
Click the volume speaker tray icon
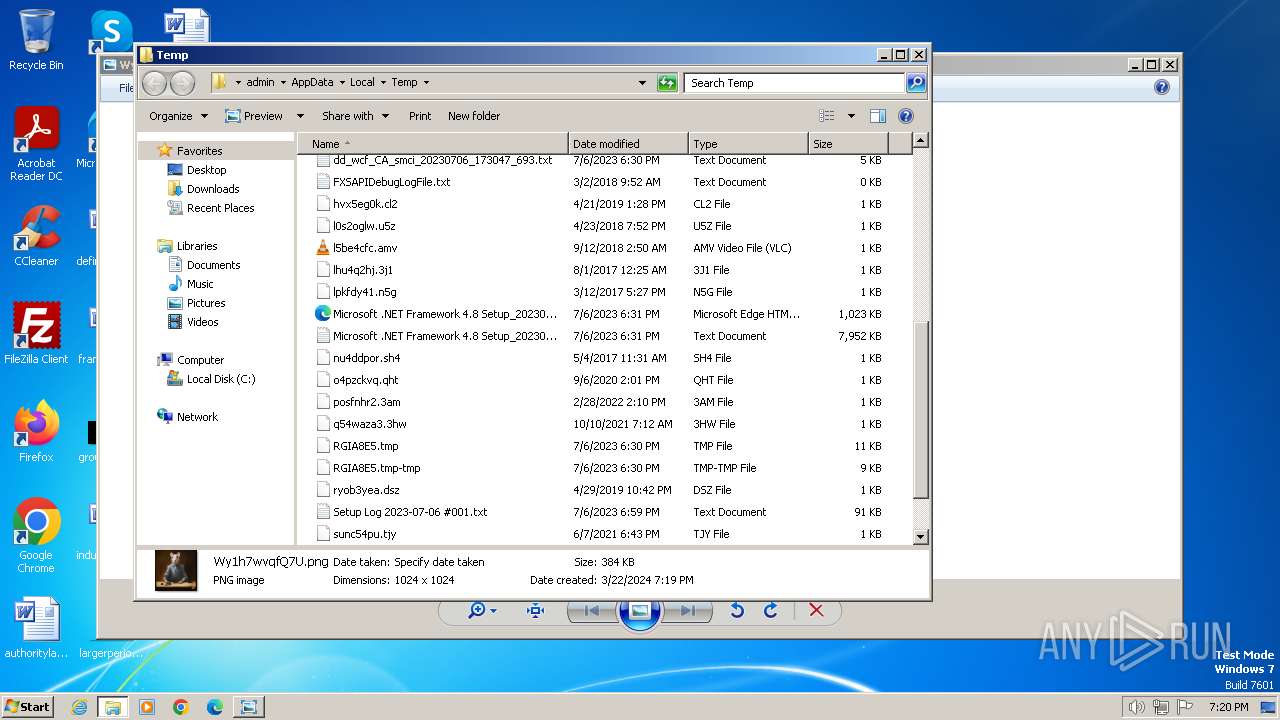pyautogui.click(x=1136, y=707)
